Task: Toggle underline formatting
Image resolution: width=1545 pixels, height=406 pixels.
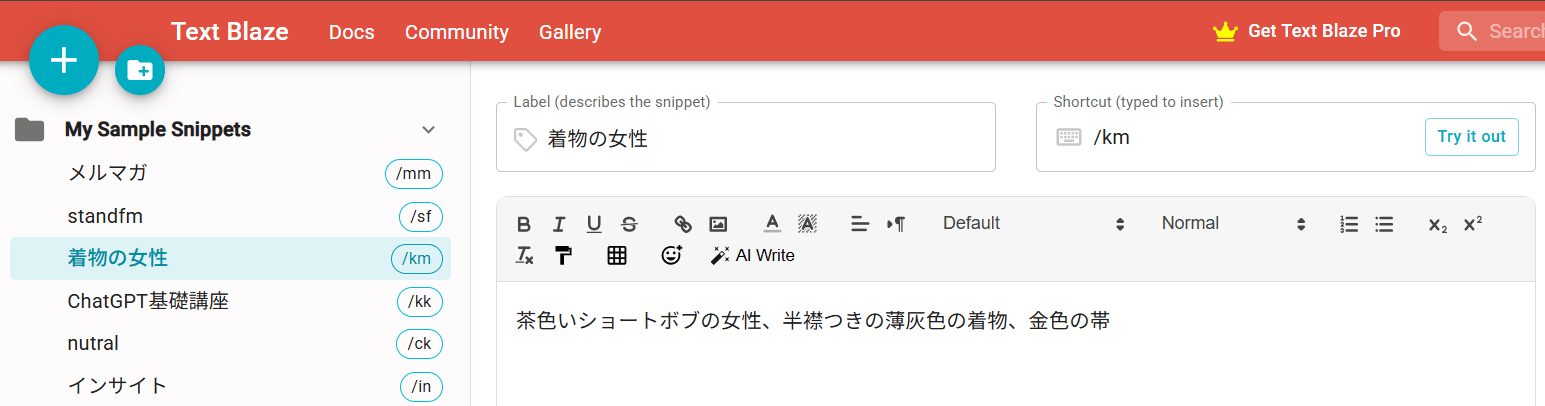Action: point(594,224)
